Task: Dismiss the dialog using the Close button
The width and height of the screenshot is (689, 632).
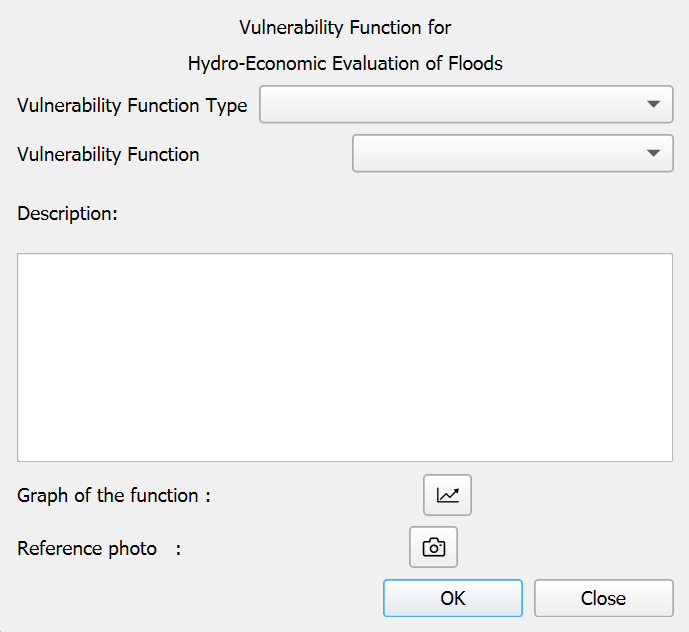Action: coord(603,598)
